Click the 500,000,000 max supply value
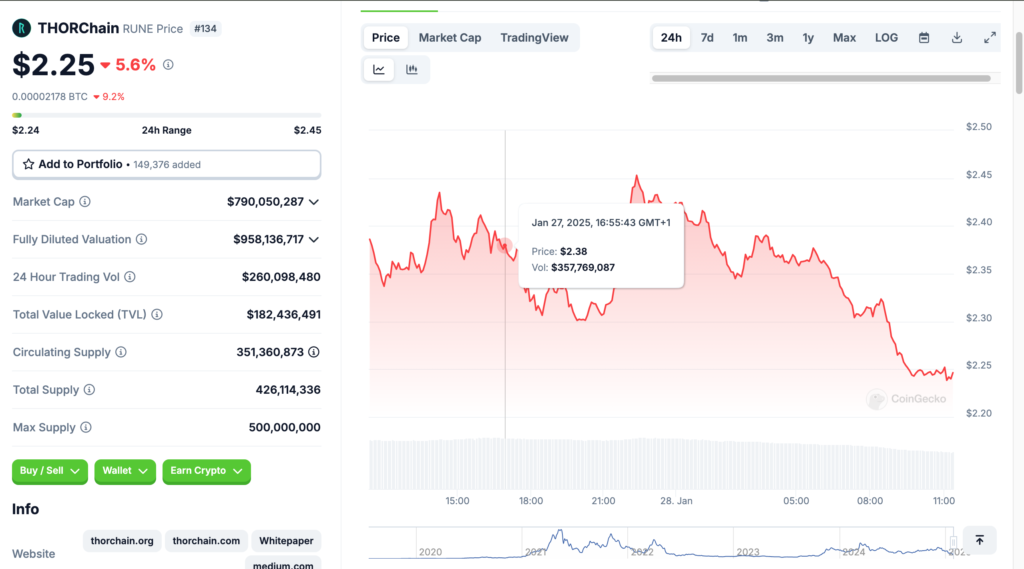Image resolution: width=1024 pixels, height=569 pixels. click(x=285, y=427)
